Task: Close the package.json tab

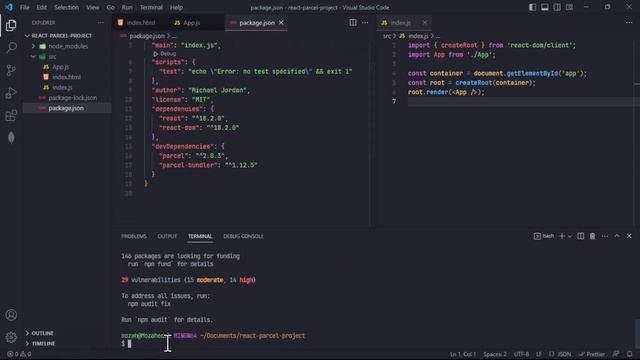Action: (281, 23)
